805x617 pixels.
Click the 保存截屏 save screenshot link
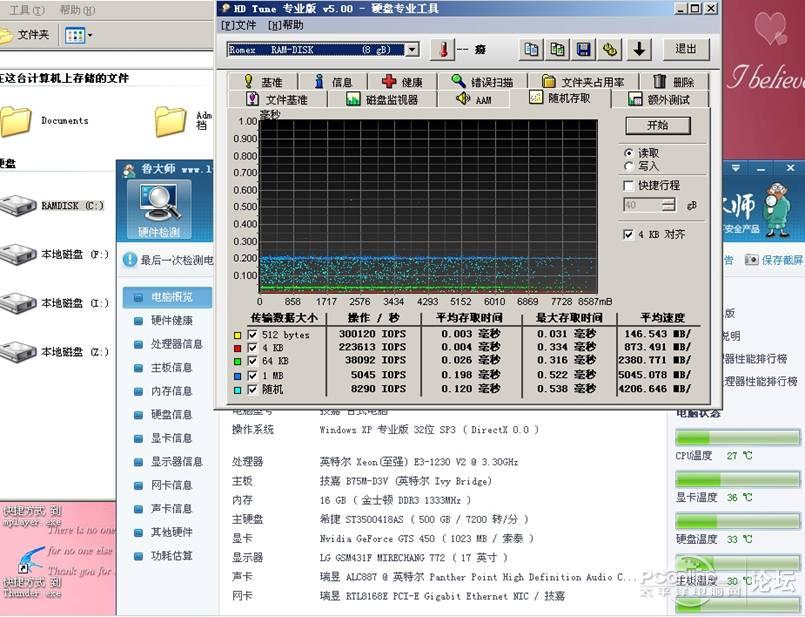(x=774, y=260)
